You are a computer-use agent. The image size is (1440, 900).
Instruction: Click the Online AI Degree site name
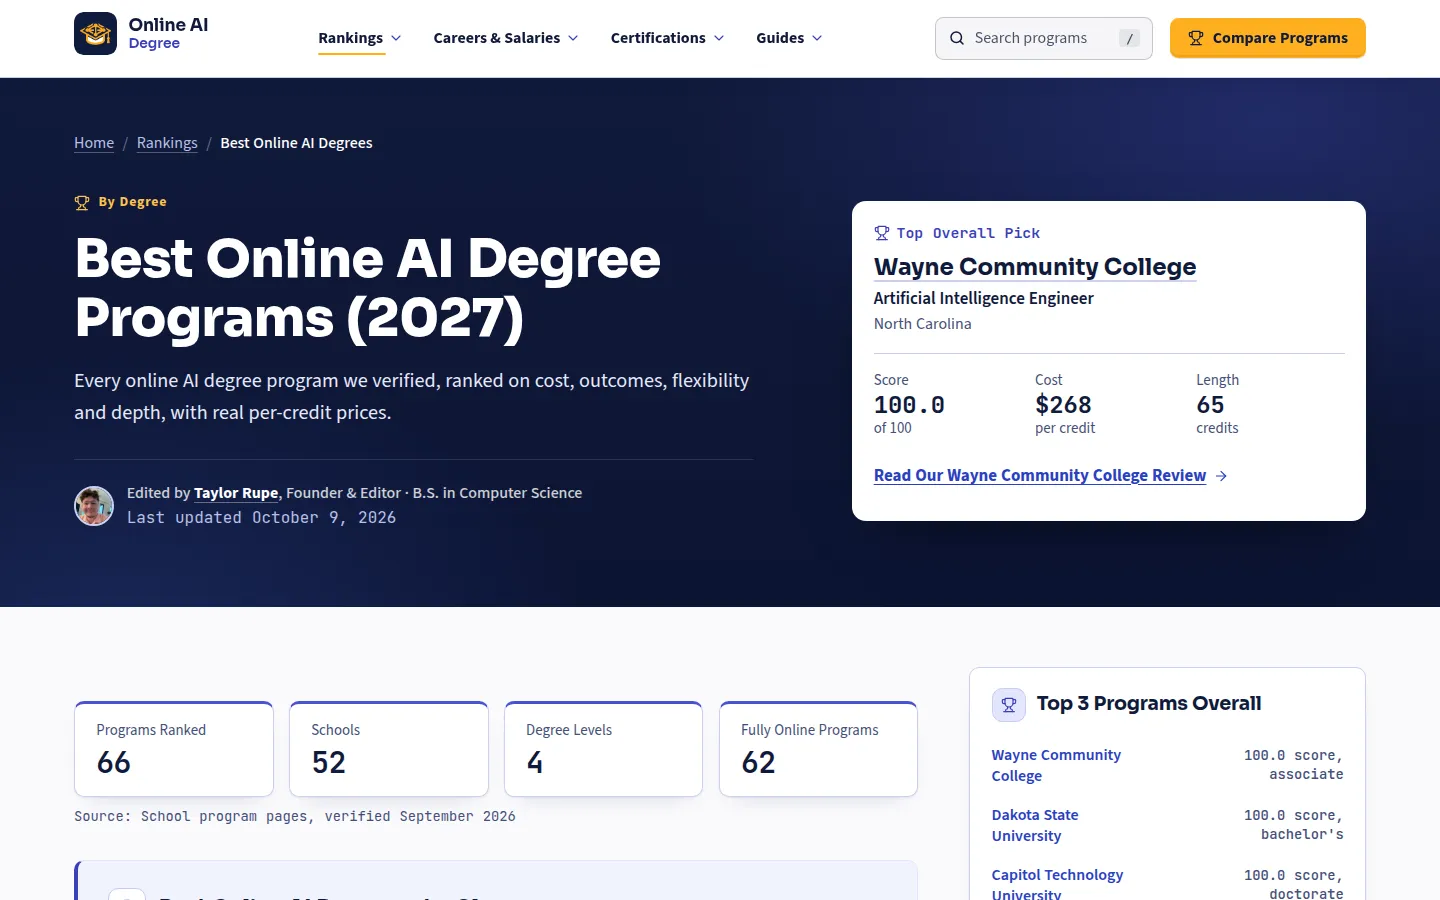[168, 33]
